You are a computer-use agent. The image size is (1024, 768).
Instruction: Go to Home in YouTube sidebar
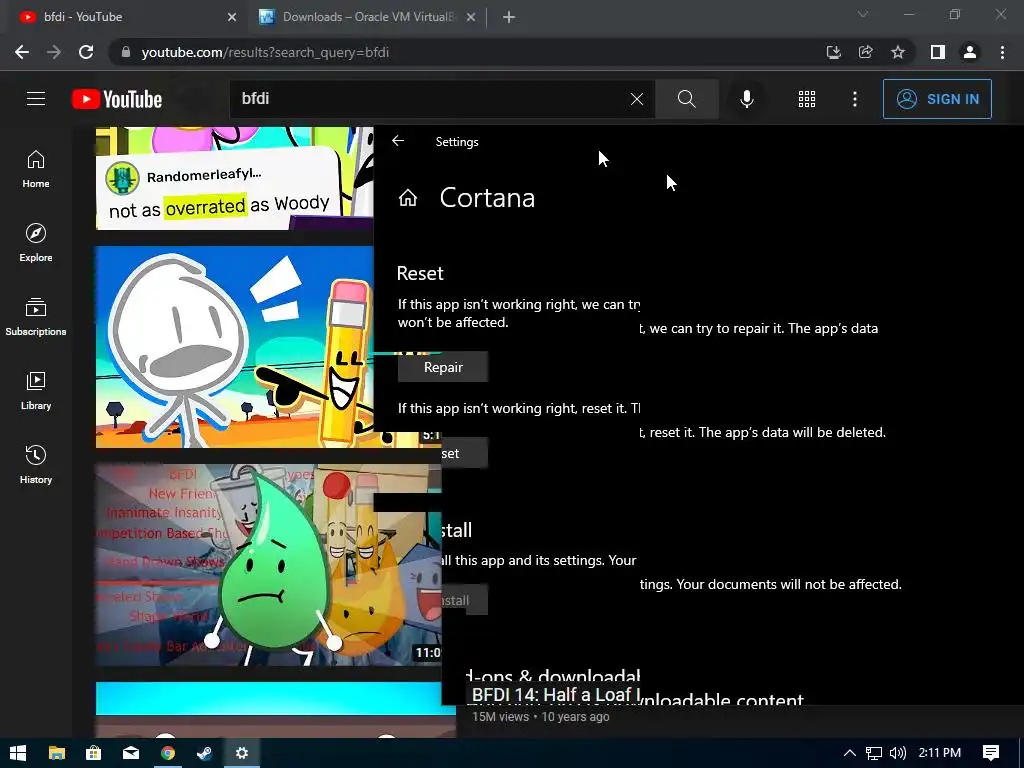[x=36, y=169]
